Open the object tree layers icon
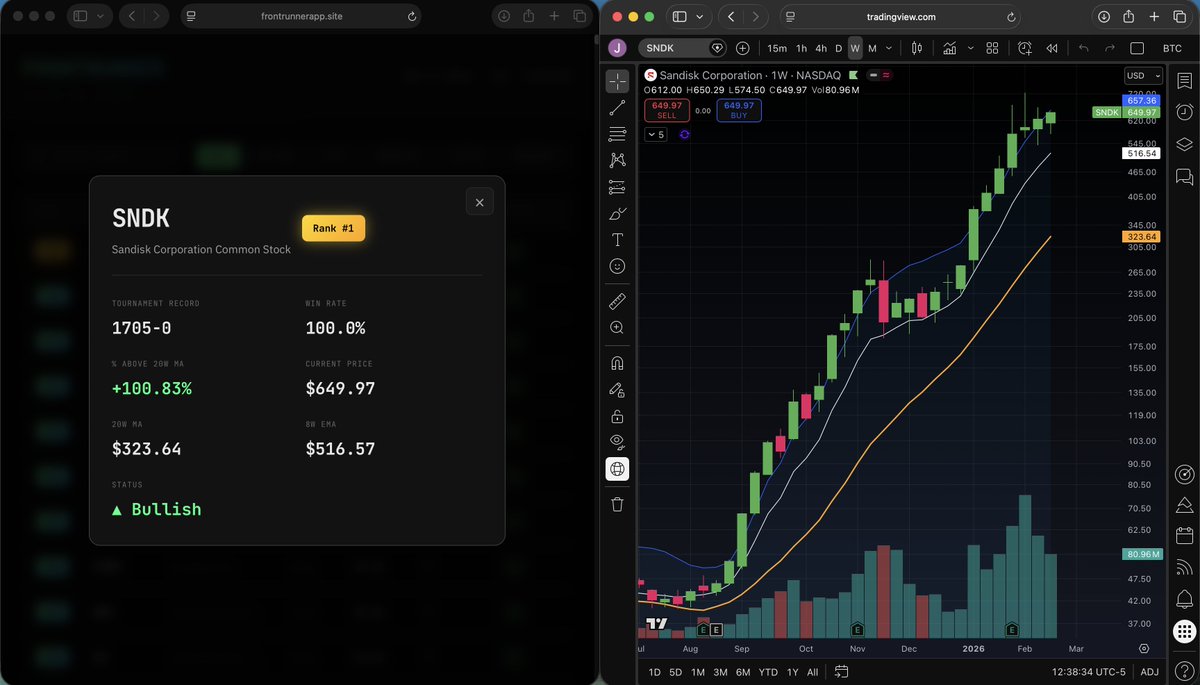1200x685 pixels. (1184, 144)
